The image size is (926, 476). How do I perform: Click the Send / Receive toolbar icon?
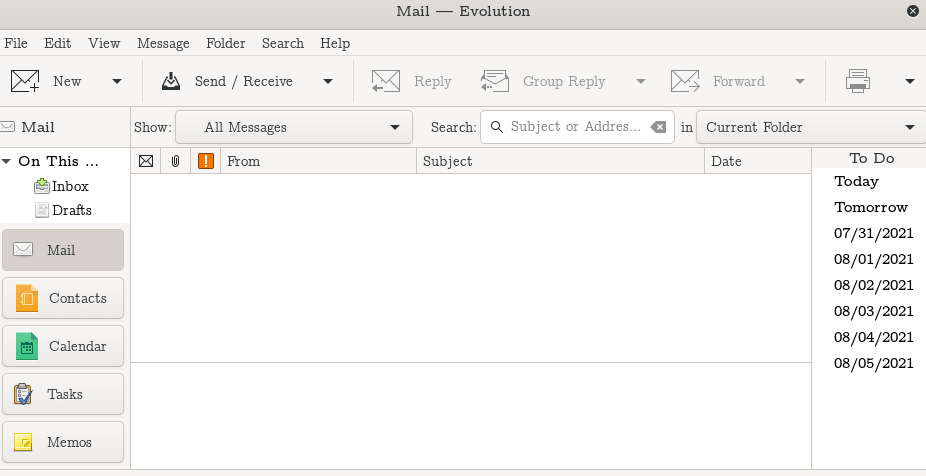(x=171, y=81)
